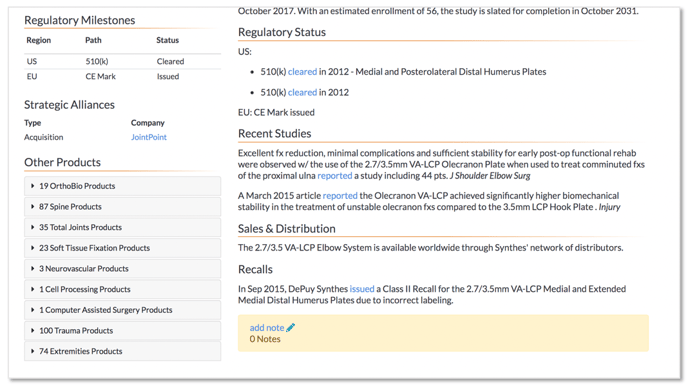Open the issued link in the Recalls paragraph
Viewport: 688px width, 389px height.
362,289
